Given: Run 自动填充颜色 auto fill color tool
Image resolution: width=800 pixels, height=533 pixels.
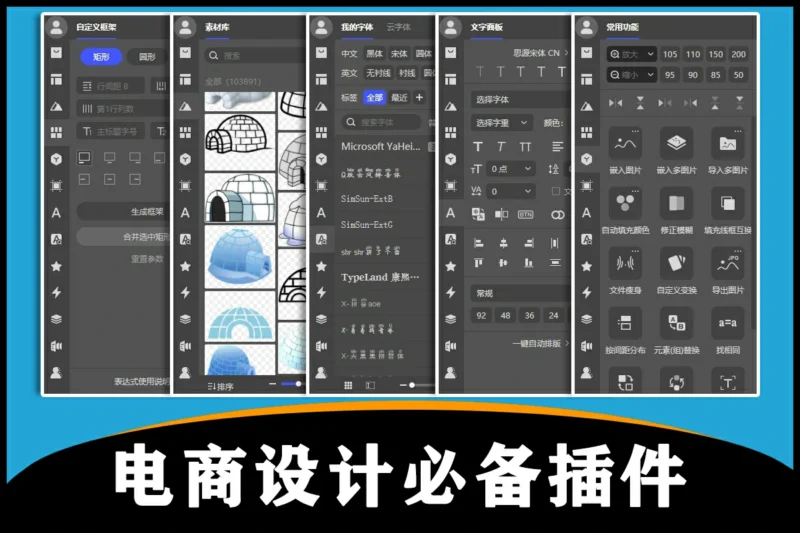Looking at the screenshot, I should pos(625,204).
